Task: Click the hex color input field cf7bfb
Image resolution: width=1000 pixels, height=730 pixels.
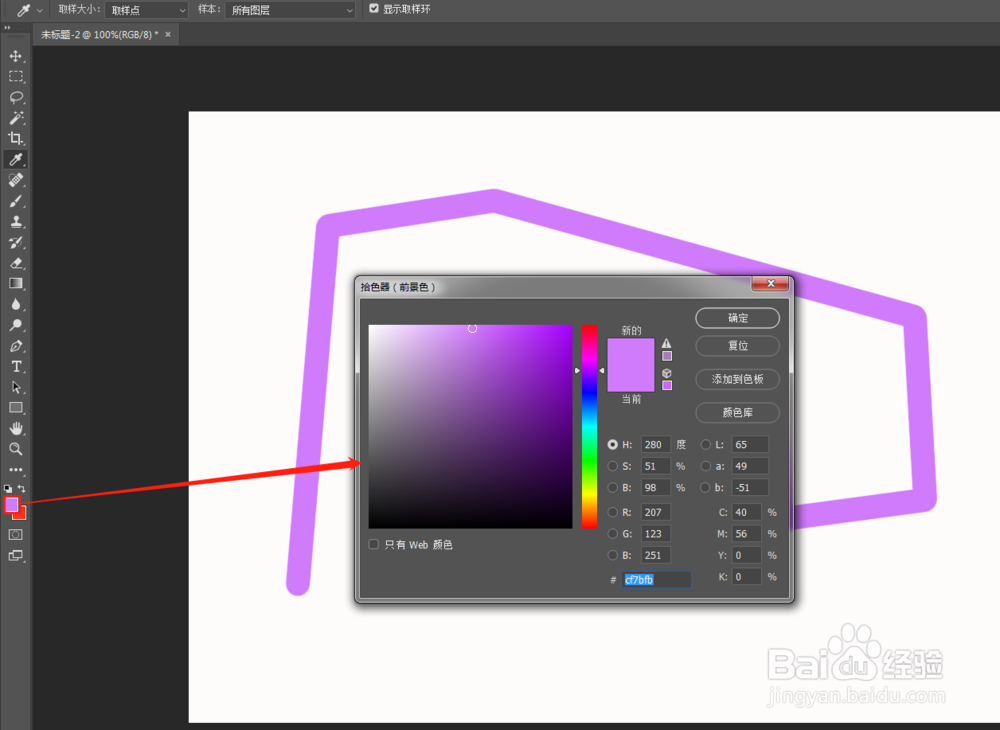Action: pyautogui.click(x=655, y=579)
